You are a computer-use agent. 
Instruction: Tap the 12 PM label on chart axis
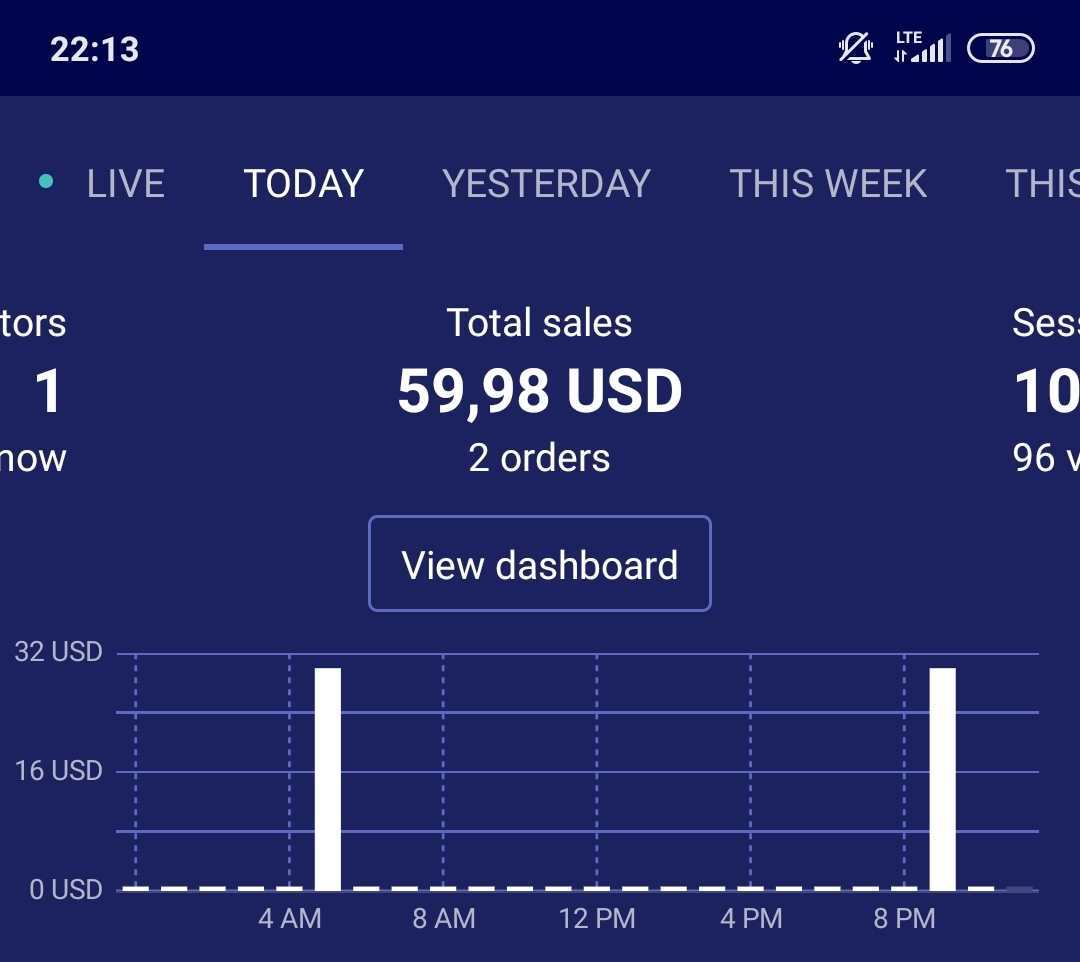[597, 919]
